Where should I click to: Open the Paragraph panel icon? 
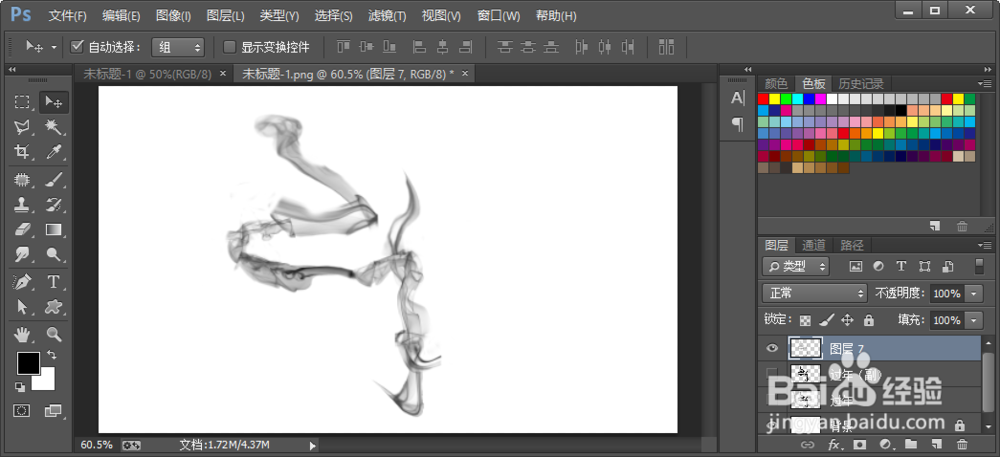pyautogui.click(x=738, y=124)
